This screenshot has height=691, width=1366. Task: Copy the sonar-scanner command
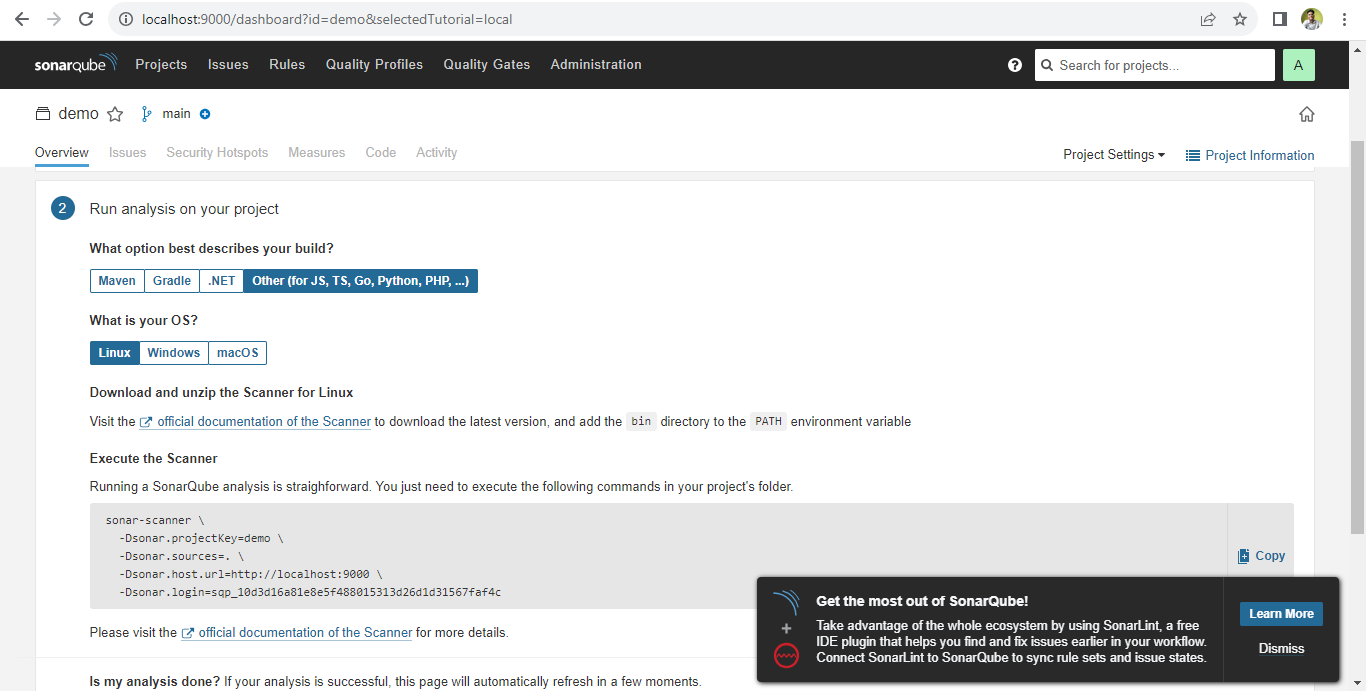coord(1261,556)
